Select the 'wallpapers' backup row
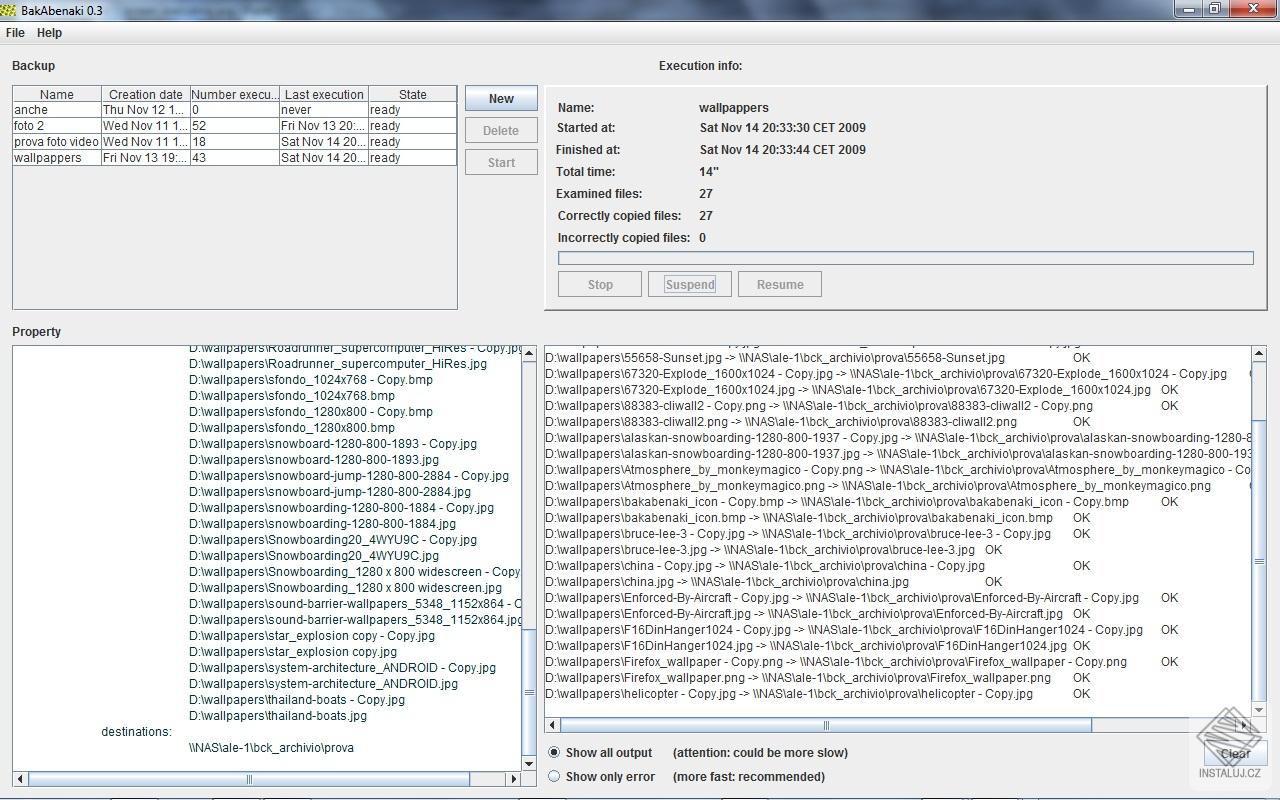 (x=56, y=158)
